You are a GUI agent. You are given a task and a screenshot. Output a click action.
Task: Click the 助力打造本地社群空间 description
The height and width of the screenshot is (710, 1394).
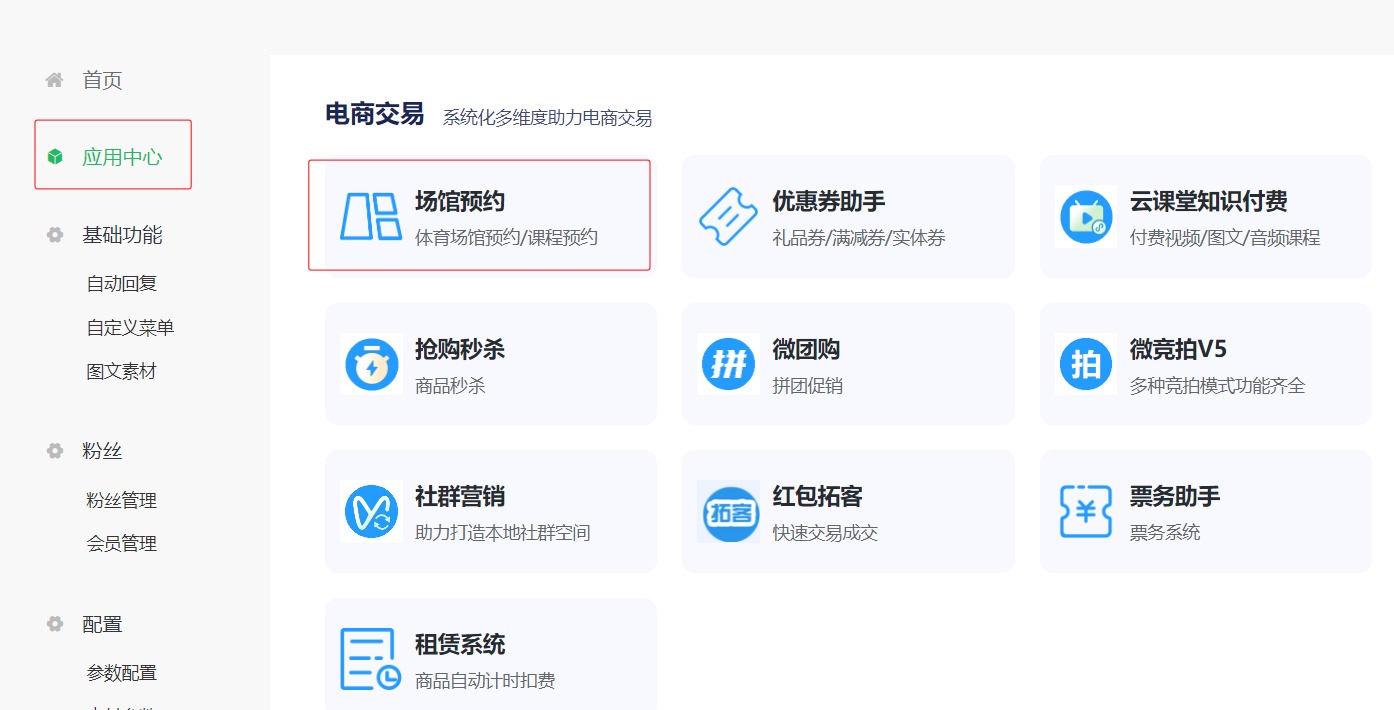(503, 533)
